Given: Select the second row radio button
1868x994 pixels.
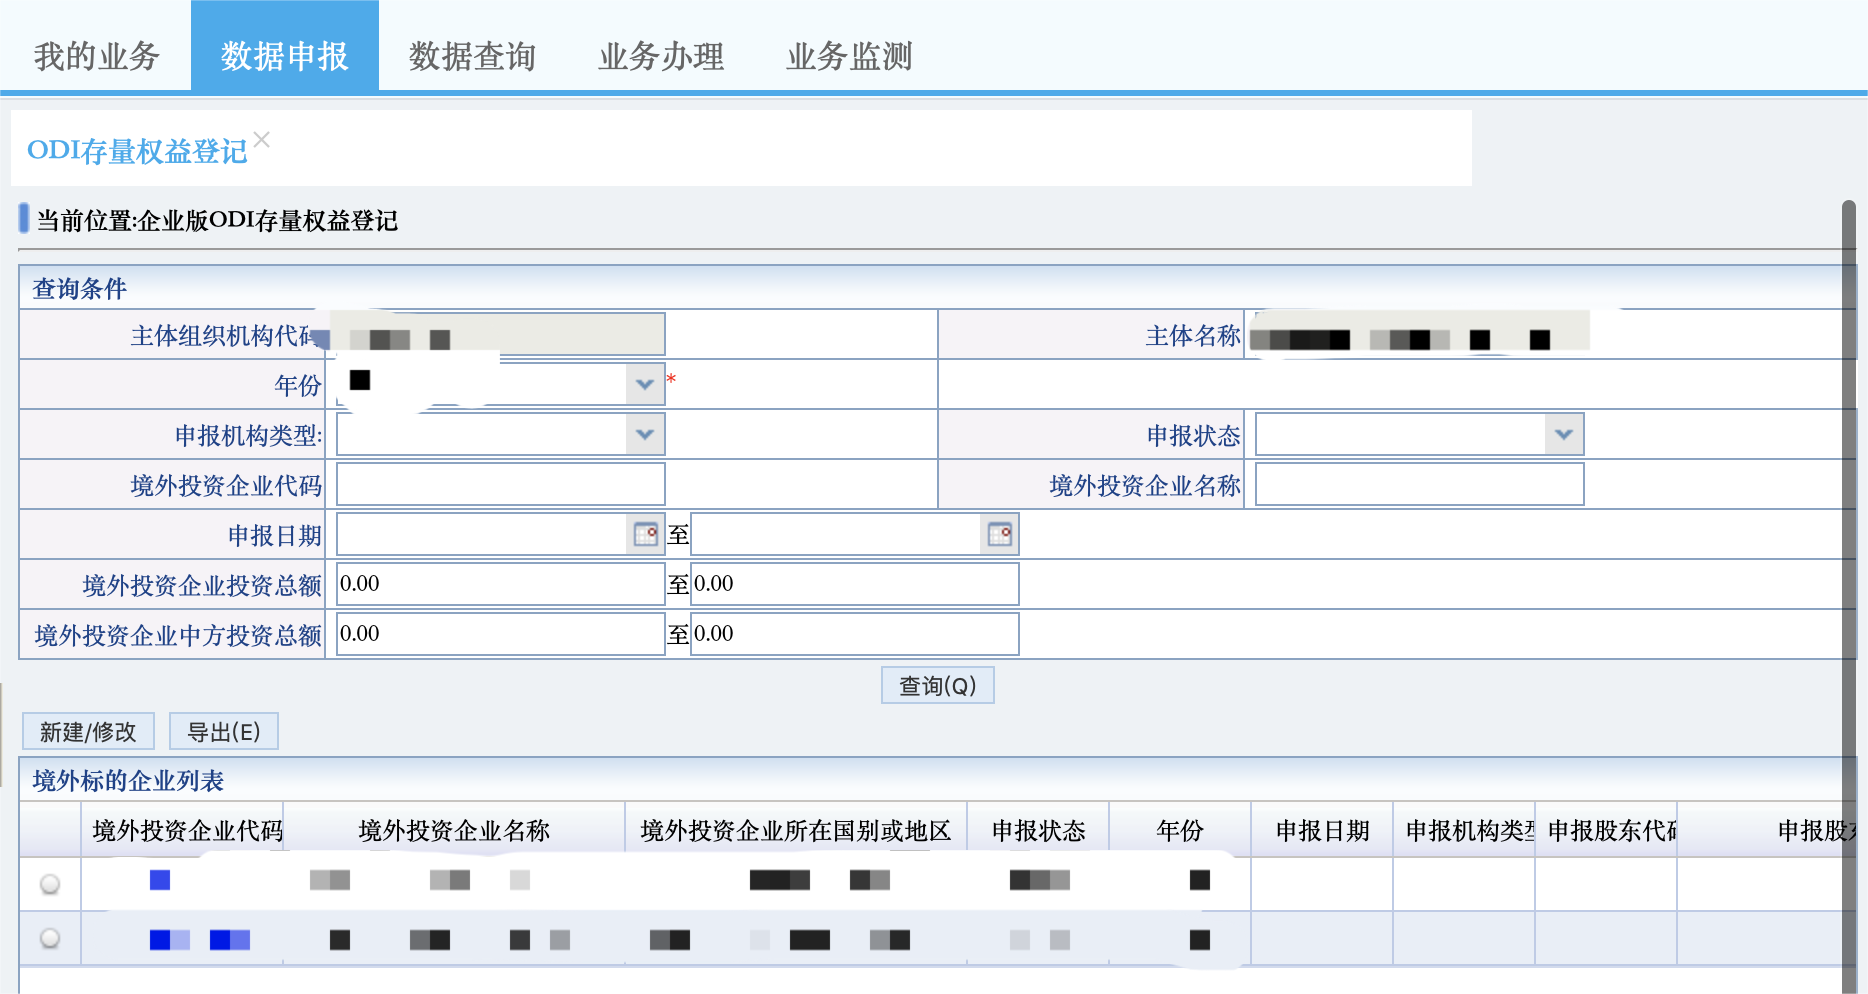Looking at the screenshot, I should pos(50,938).
